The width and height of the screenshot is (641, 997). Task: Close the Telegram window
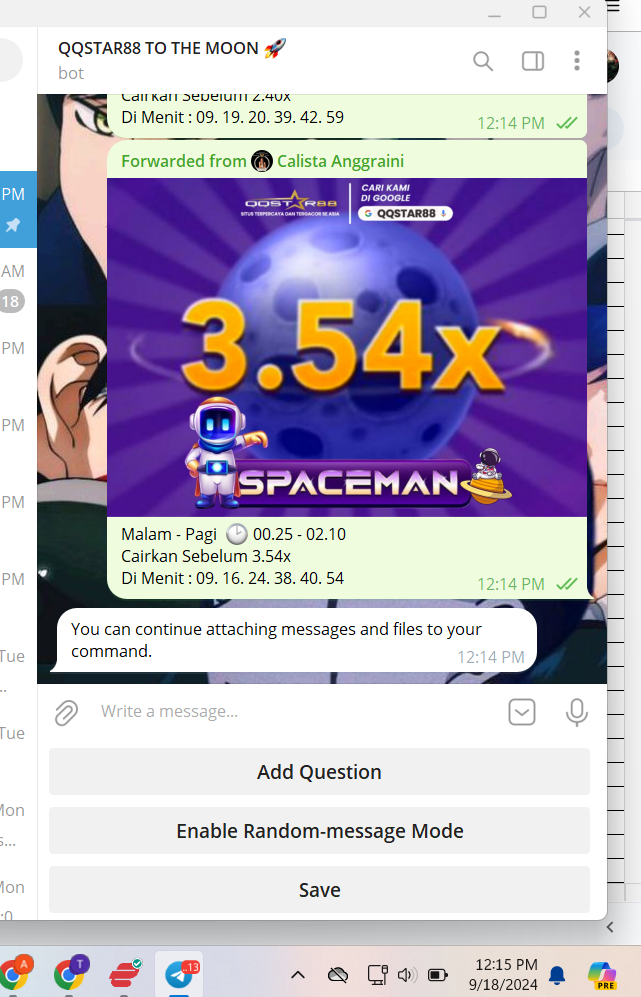[x=584, y=12]
